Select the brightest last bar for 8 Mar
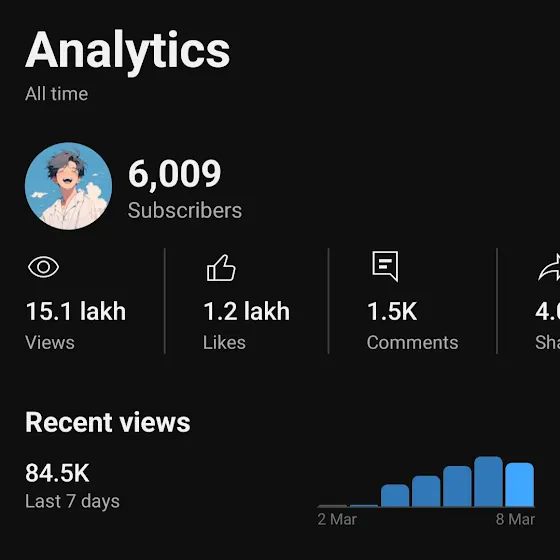The image size is (560, 560). (520, 484)
